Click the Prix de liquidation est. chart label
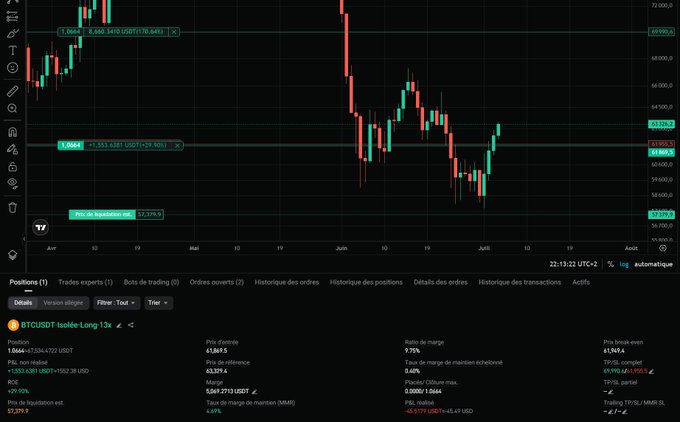Screen dimensions: 680x422 click(102, 214)
